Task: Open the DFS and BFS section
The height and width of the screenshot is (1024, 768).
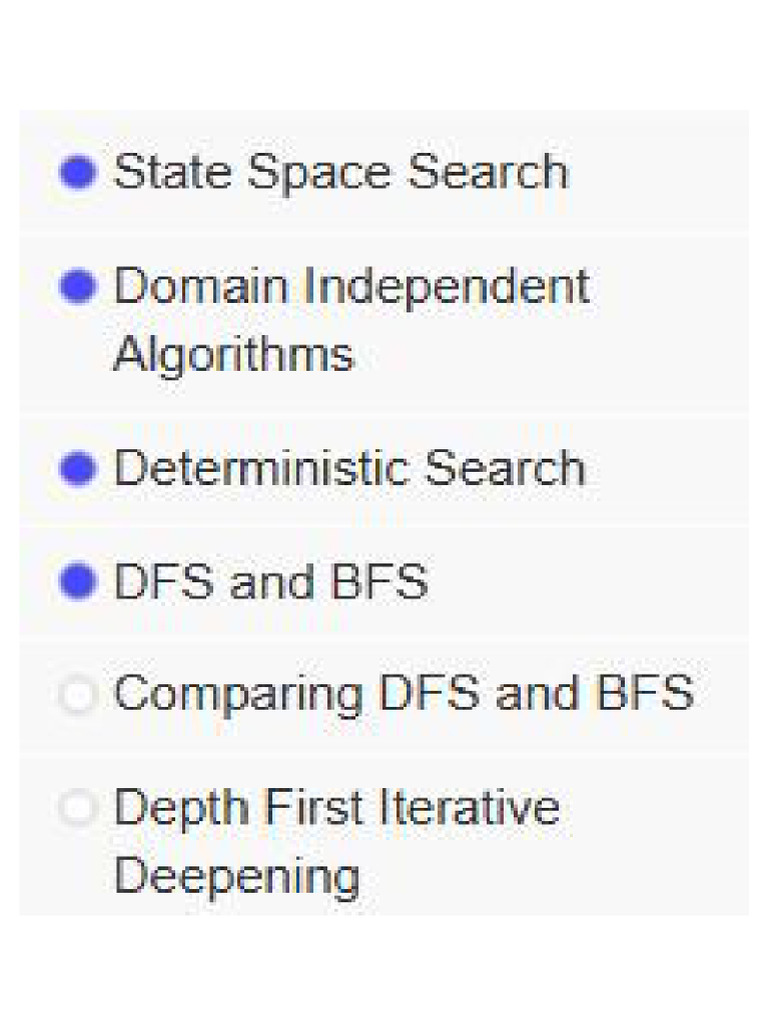Action: coord(271,582)
